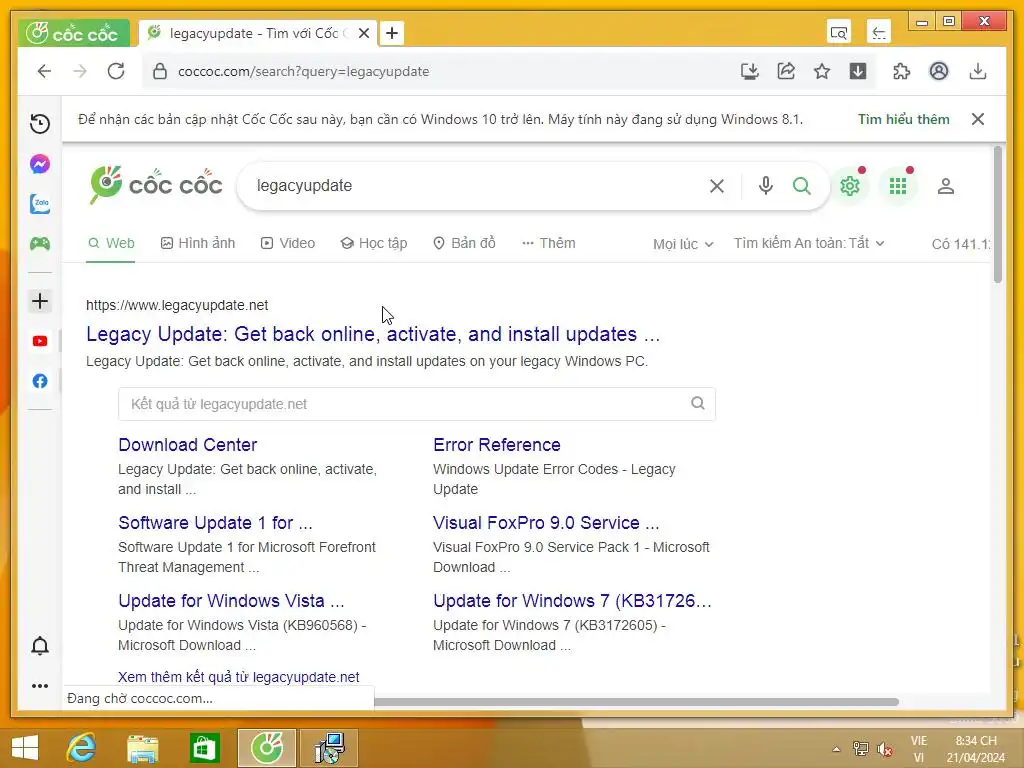Open the tab search icon in title bar

(839, 32)
